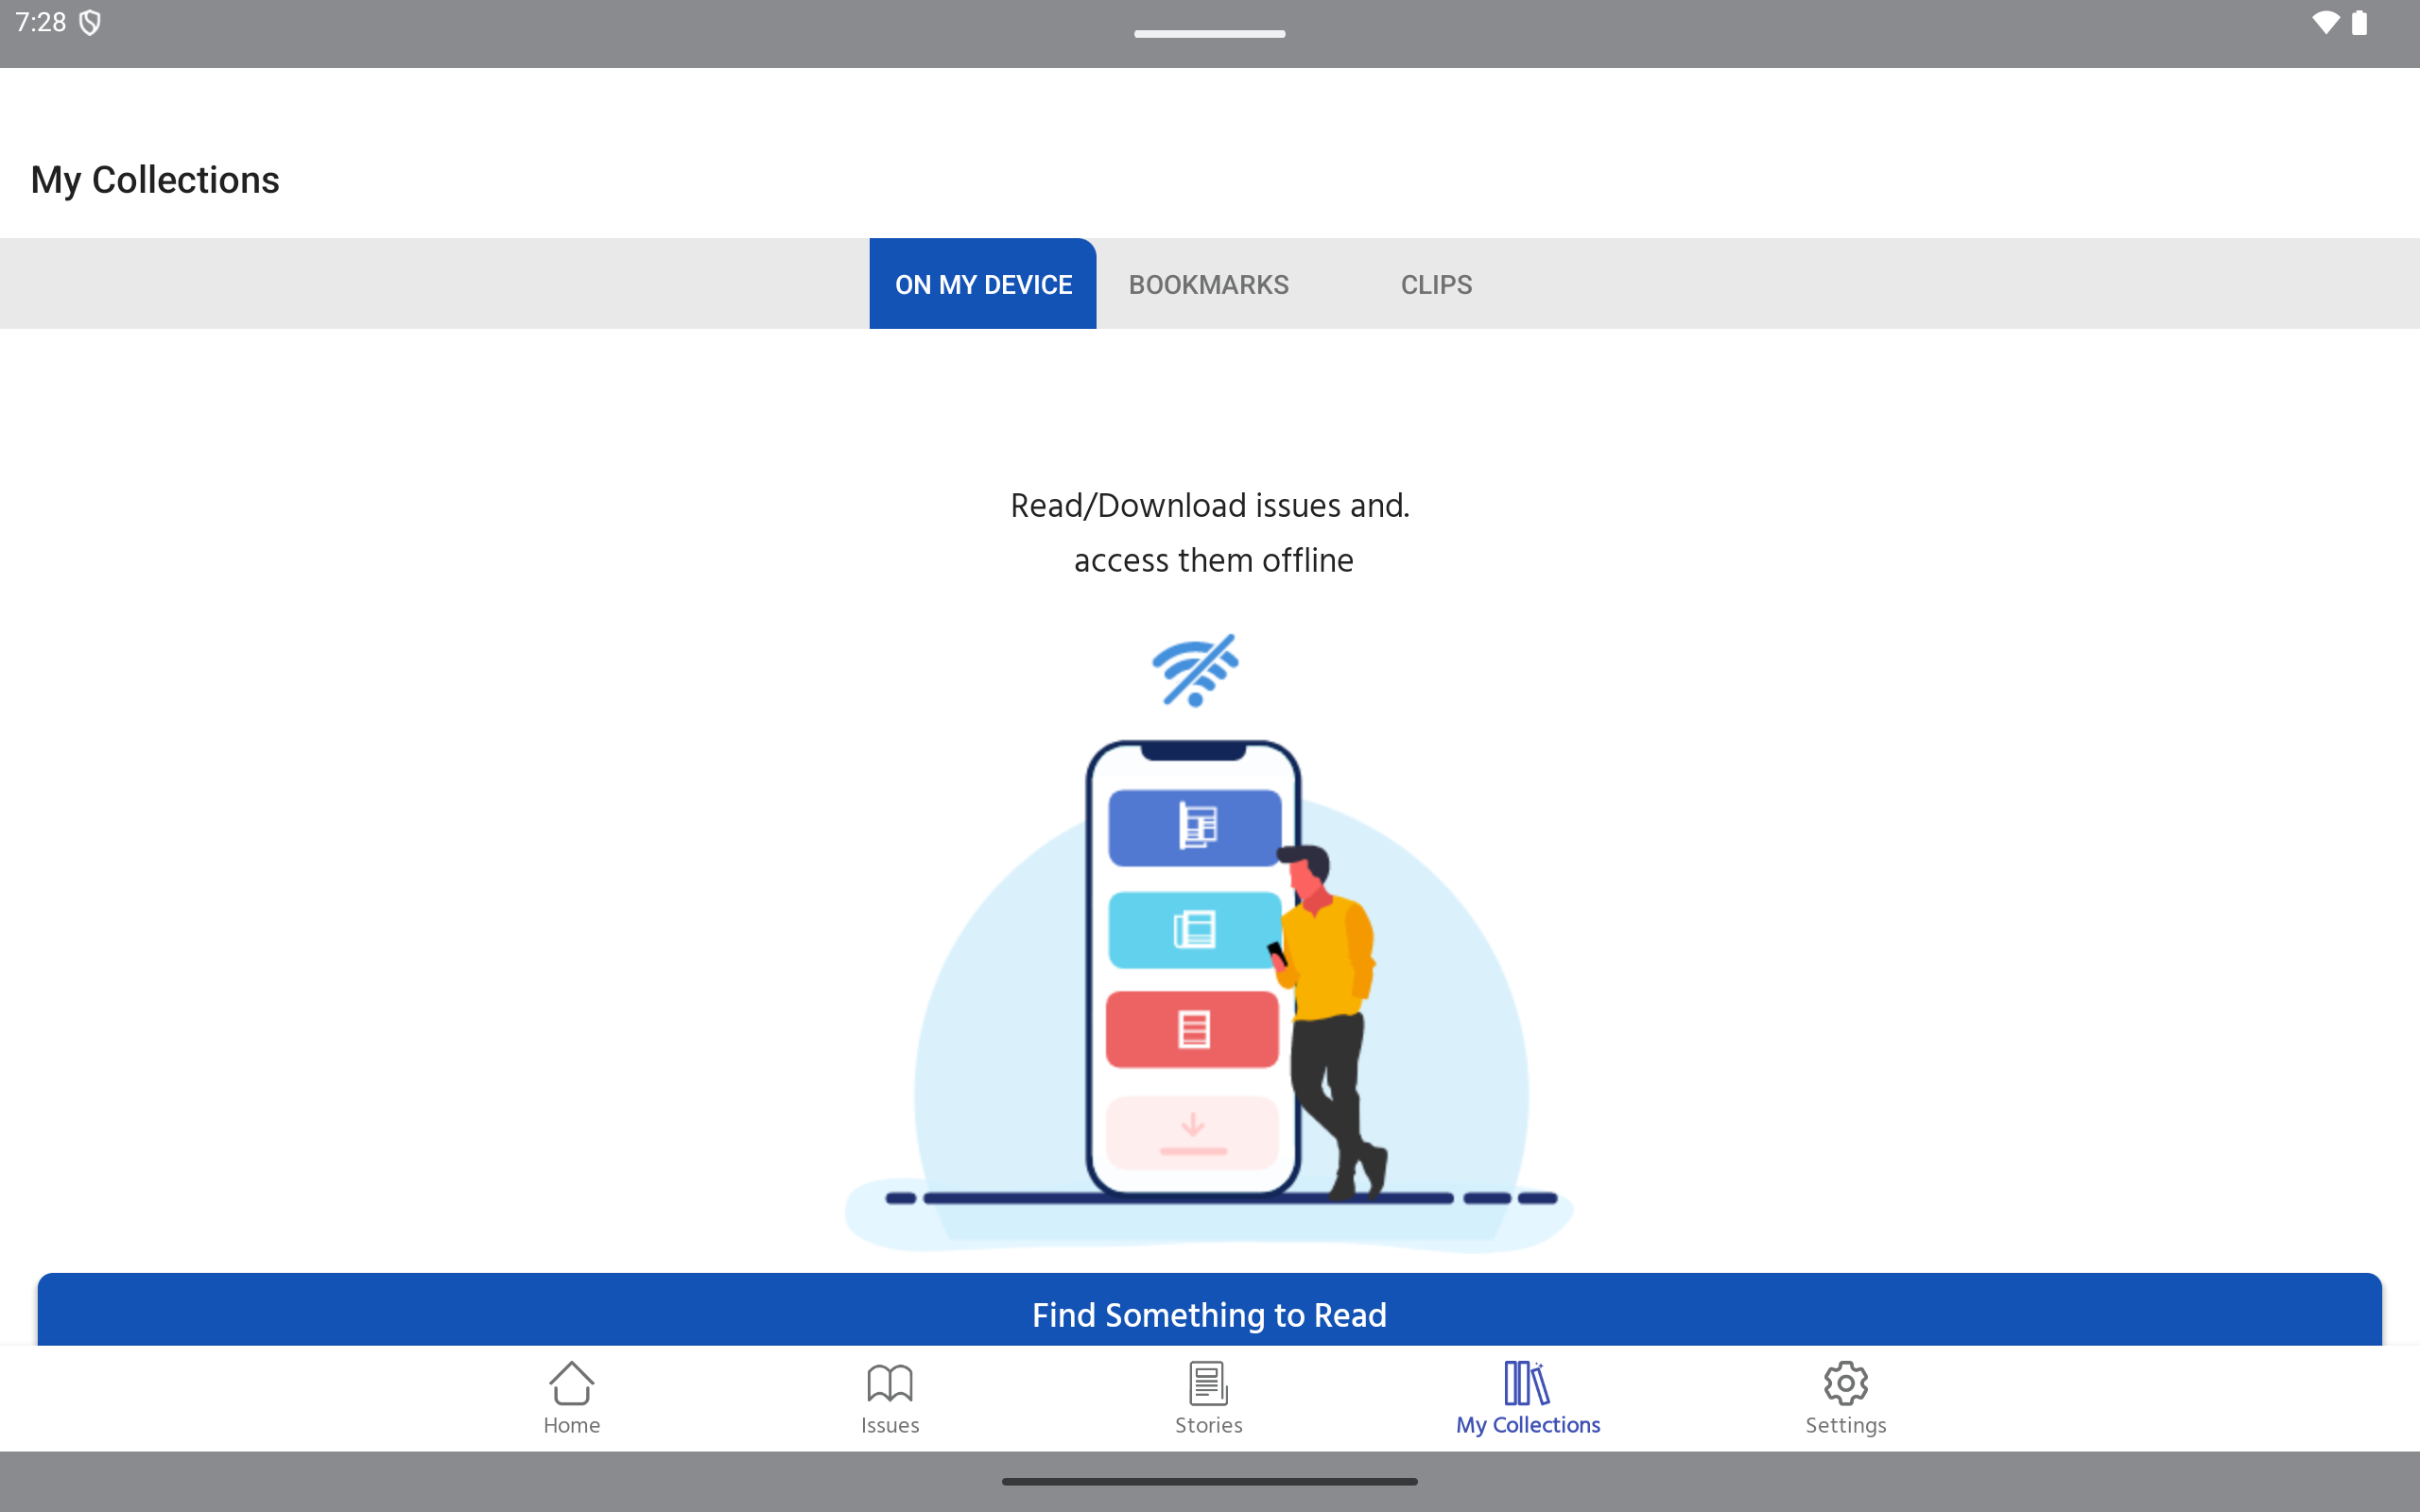Tap the top notification drag handle
Image resolution: width=2420 pixels, height=1512 pixels.
[x=1209, y=34]
